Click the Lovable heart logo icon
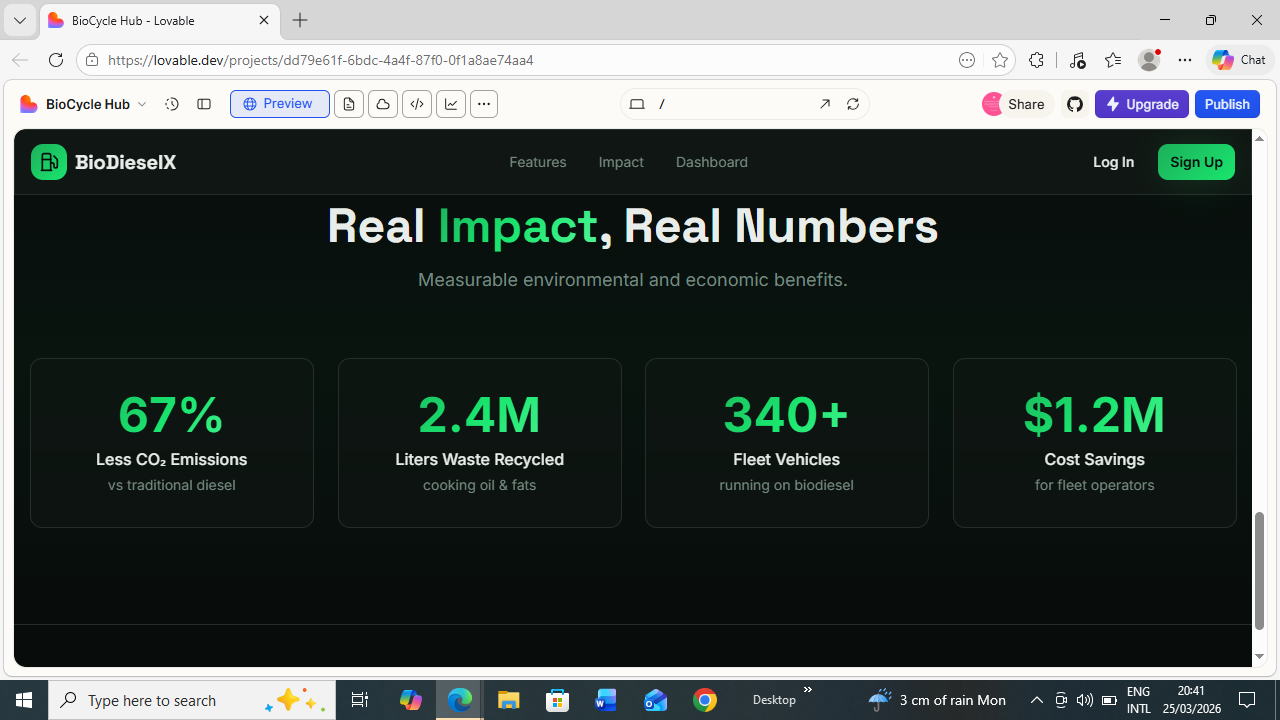 pos(29,104)
